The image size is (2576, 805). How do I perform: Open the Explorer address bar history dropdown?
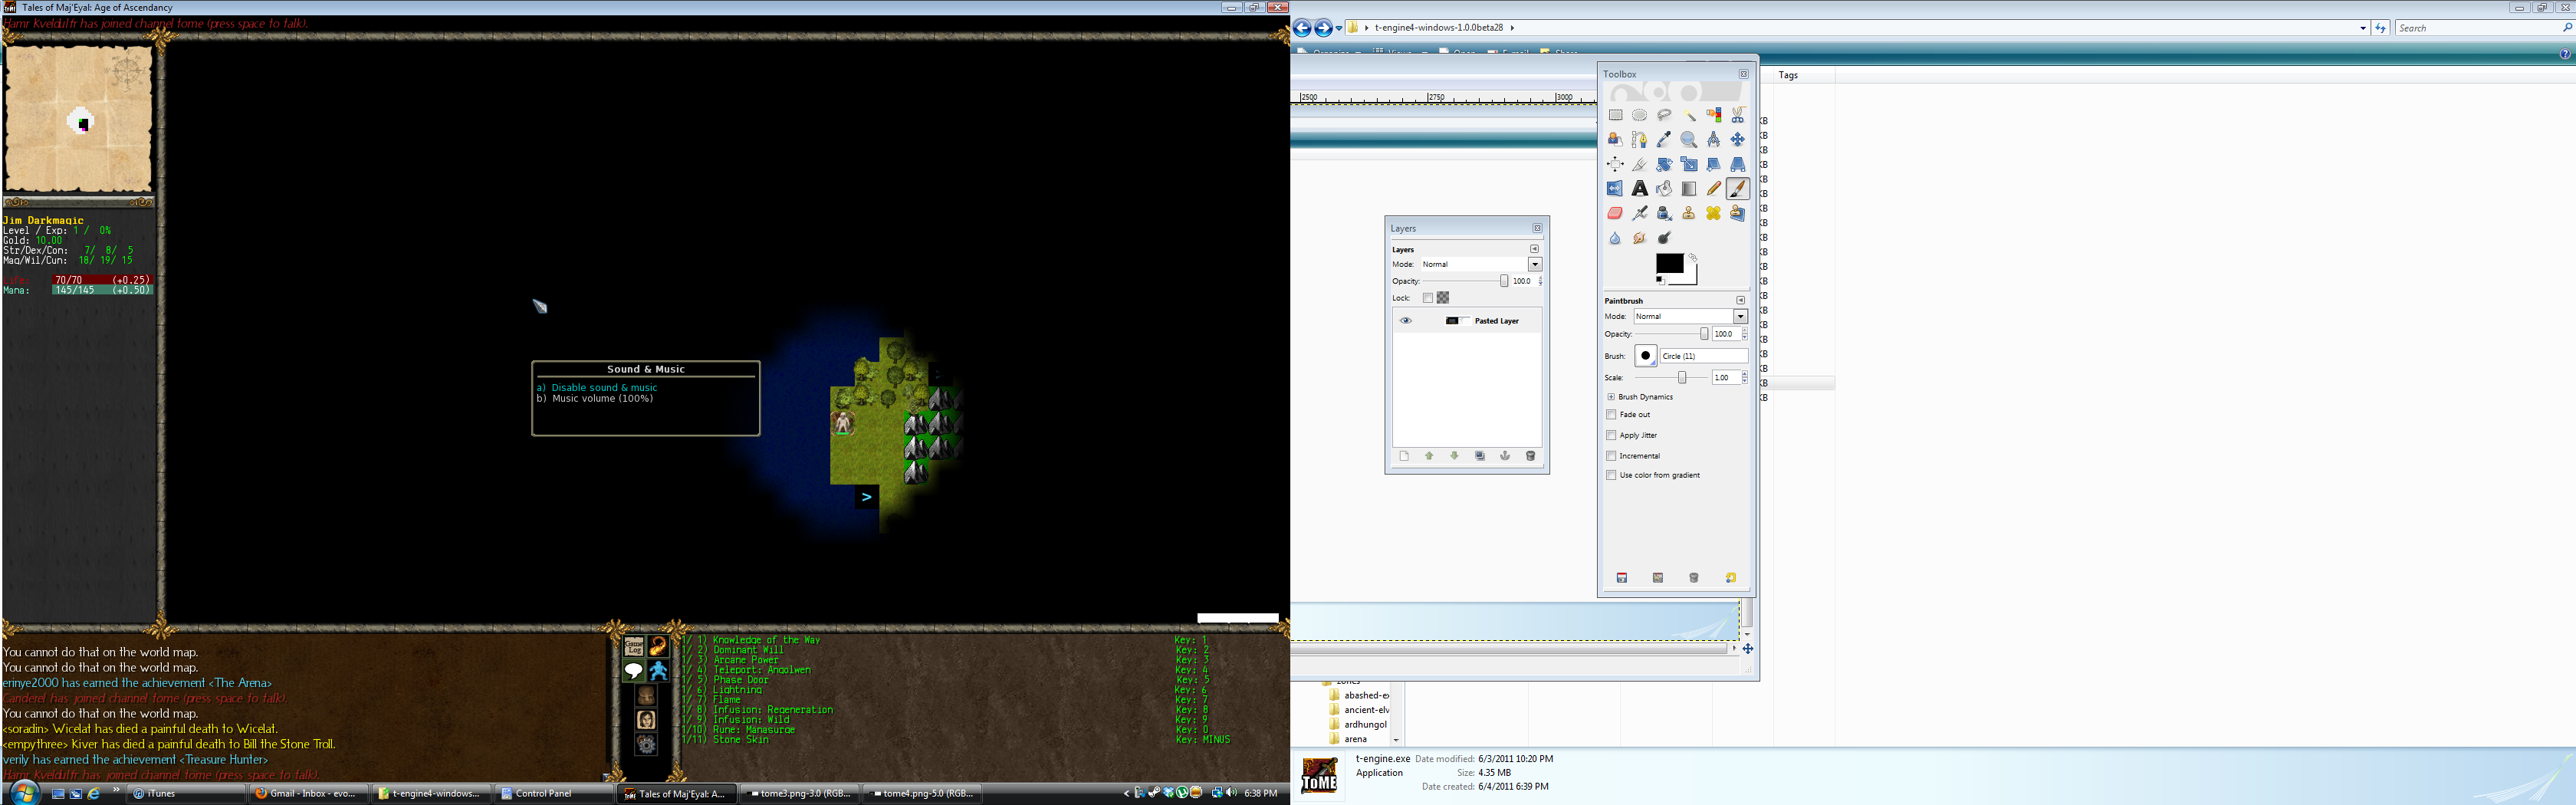pyautogui.click(x=2362, y=28)
